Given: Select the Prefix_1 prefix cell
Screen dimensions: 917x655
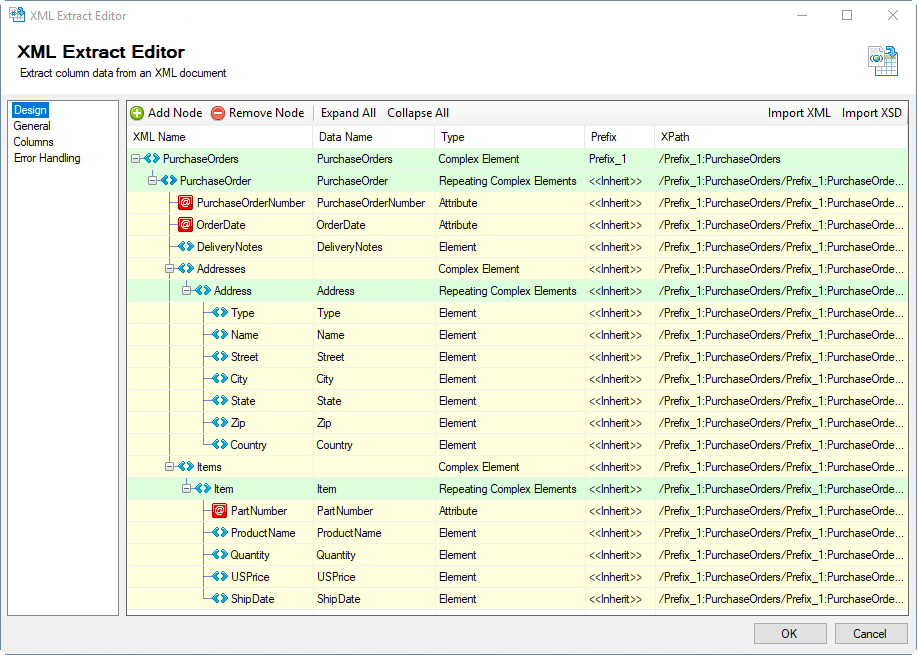Looking at the screenshot, I should coord(619,158).
